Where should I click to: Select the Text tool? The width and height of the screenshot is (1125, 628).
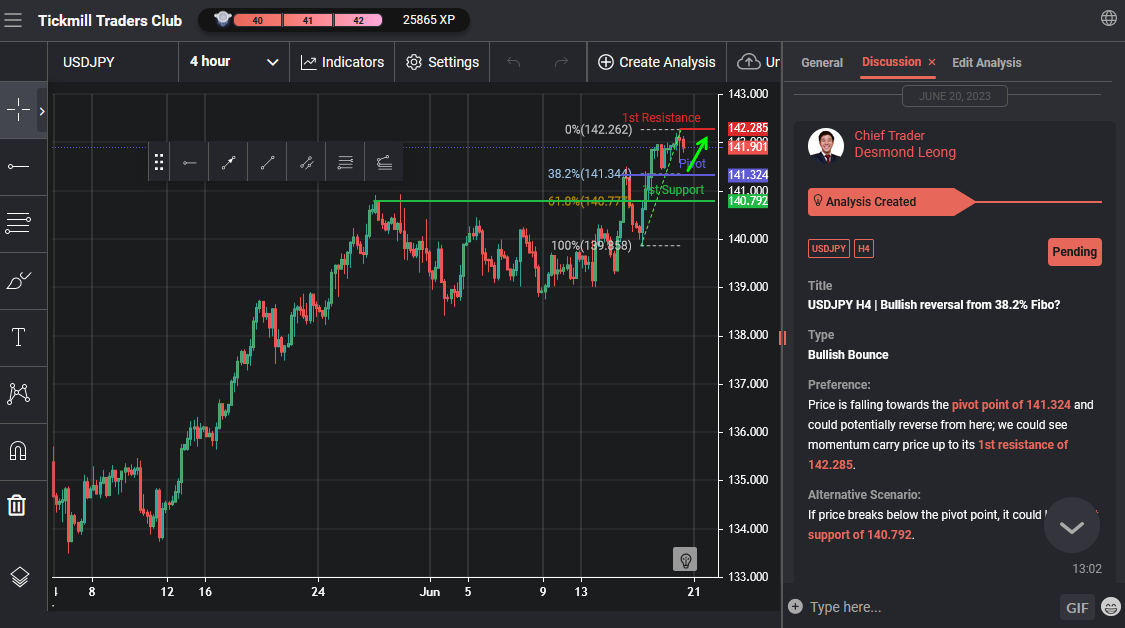(18, 337)
